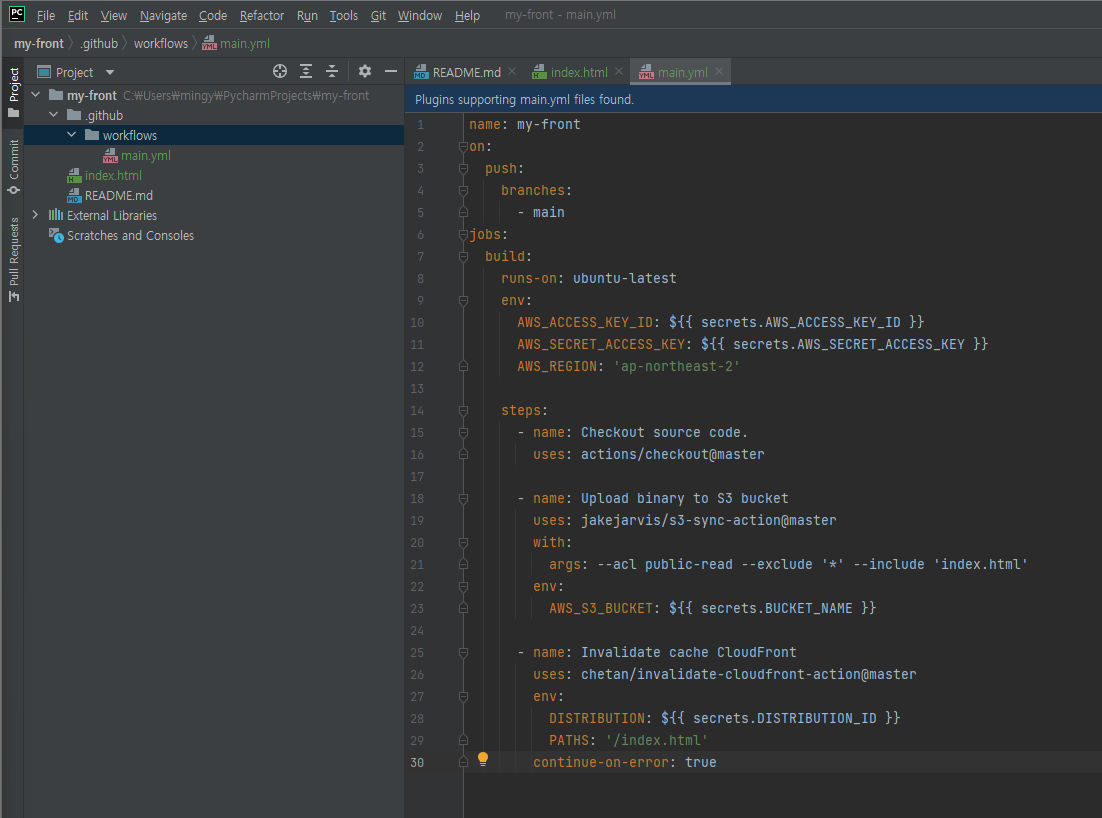Open the File menu

coord(46,15)
